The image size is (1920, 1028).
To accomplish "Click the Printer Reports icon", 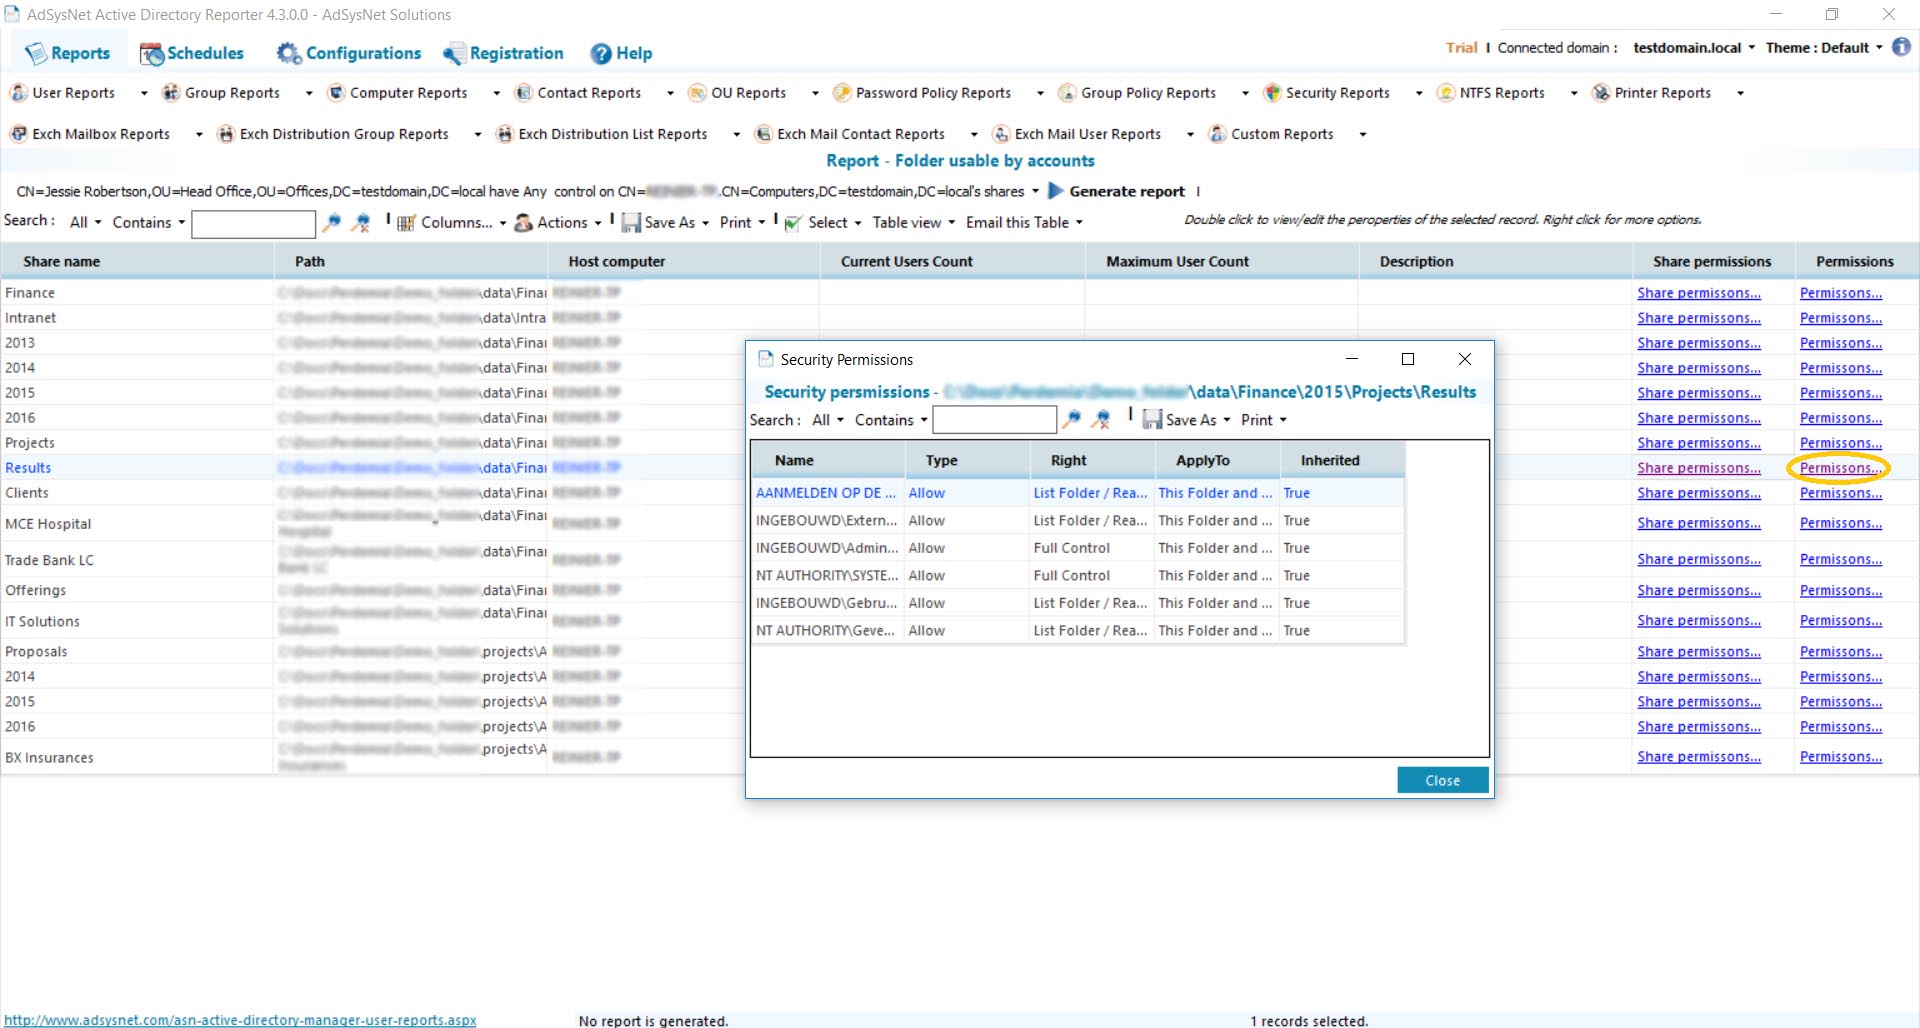I will coord(1601,93).
